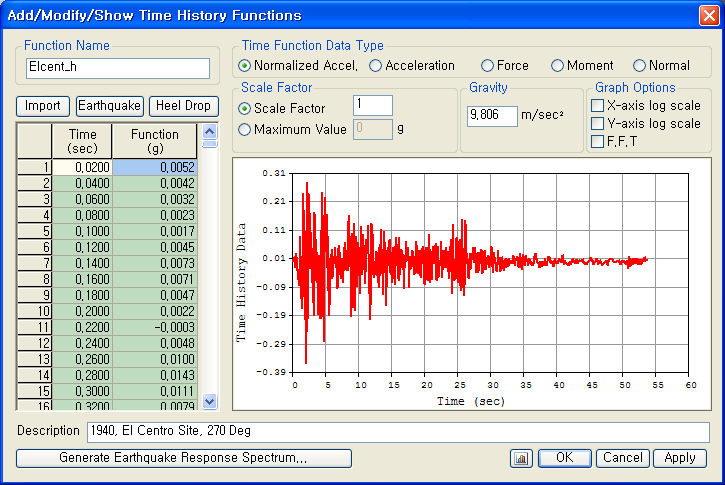This screenshot has width=725, height=485.
Task: Click the Function (g) column header
Action: 155,141
